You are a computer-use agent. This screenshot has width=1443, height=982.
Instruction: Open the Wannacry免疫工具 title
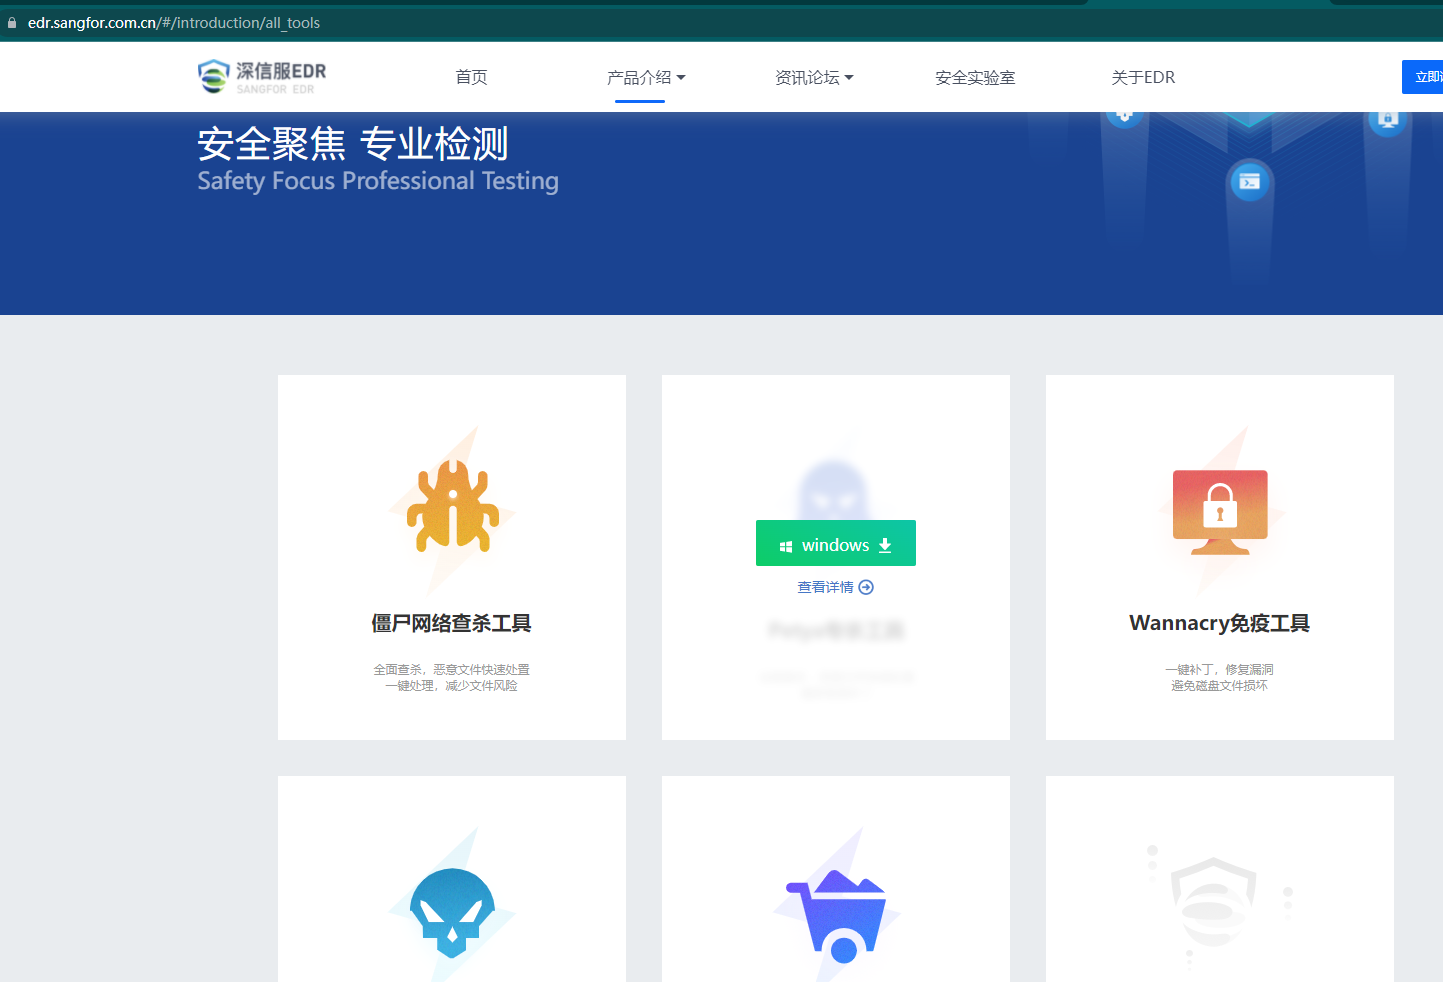point(1220,623)
